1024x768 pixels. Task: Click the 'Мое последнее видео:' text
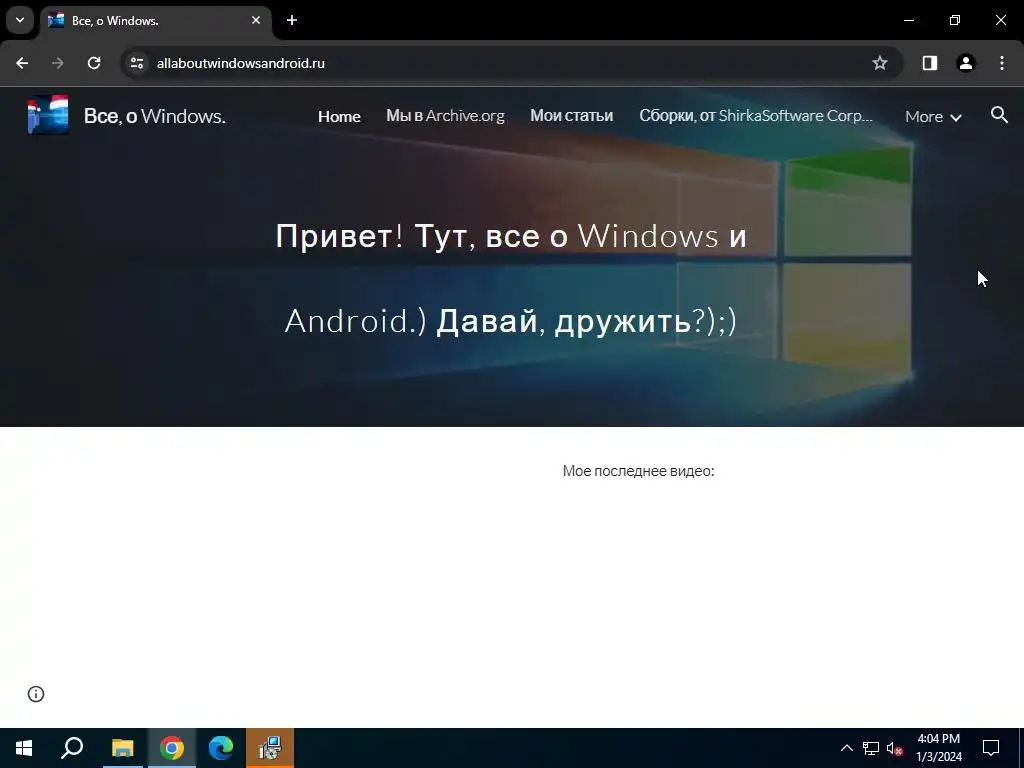639,471
